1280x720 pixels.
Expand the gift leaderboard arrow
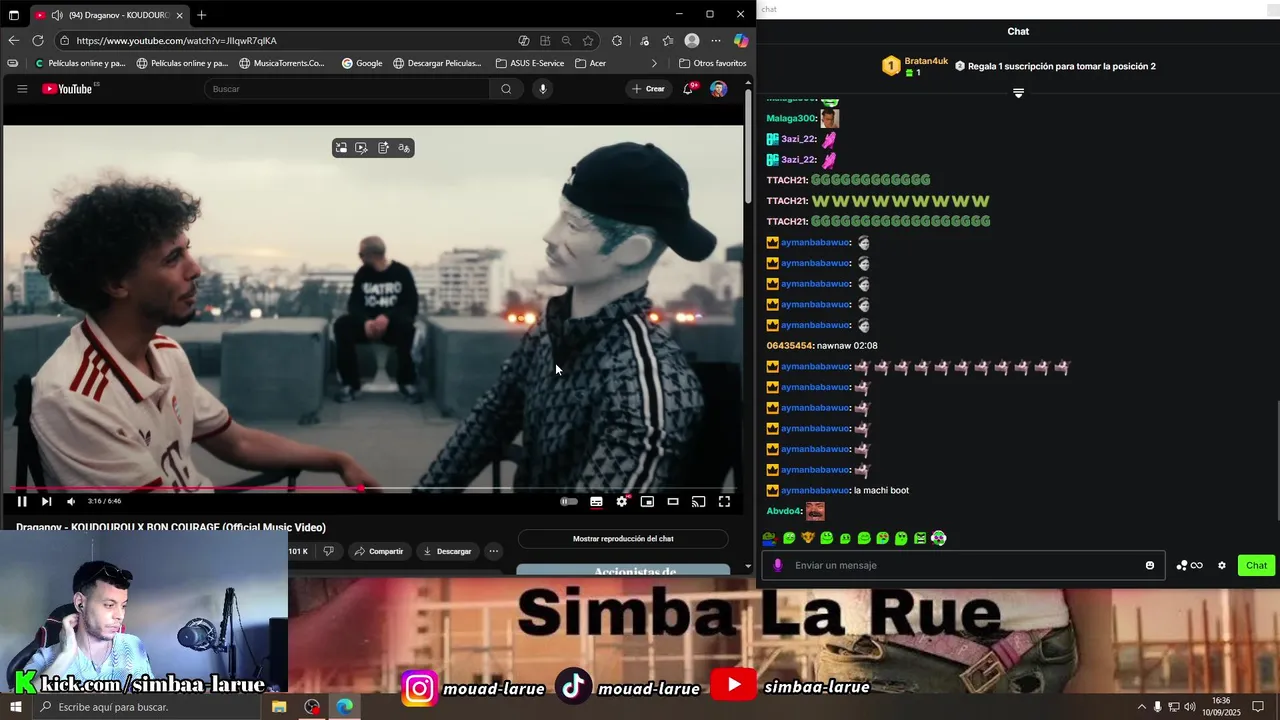tap(1018, 93)
